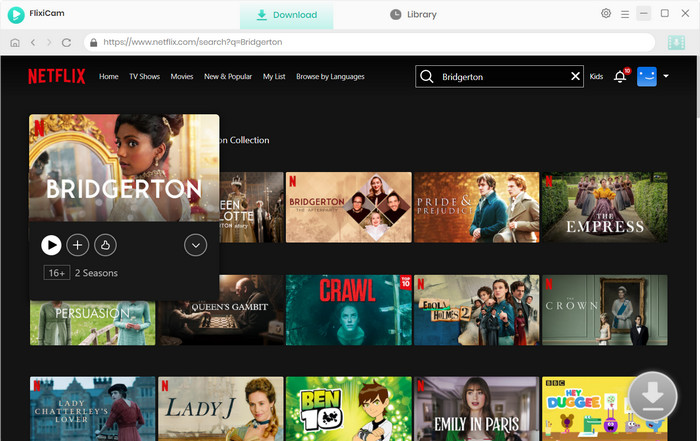This screenshot has width=700, height=441.
Task: Switch to the Library tab
Action: (x=413, y=15)
